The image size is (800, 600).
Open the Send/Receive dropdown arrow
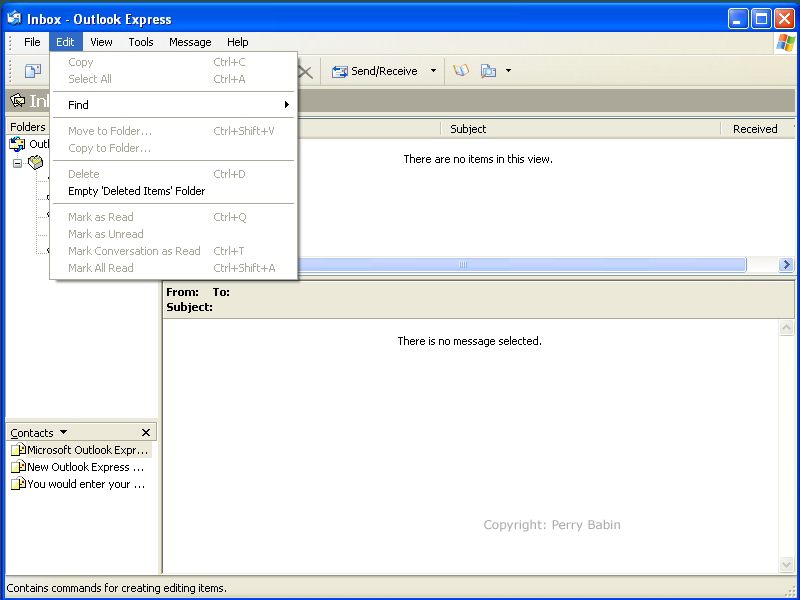pyautogui.click(x=433, y=71)
